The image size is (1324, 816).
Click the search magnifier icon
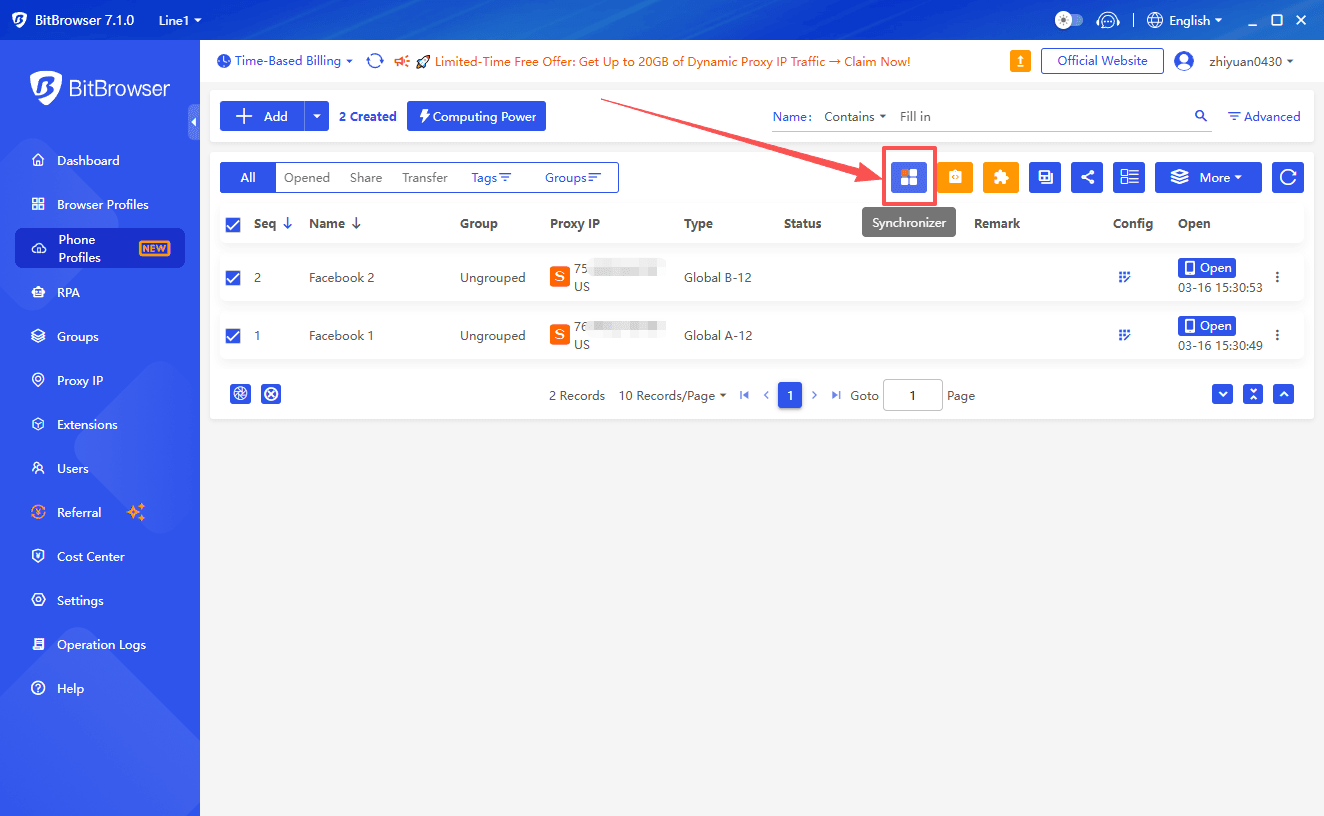1201,116
